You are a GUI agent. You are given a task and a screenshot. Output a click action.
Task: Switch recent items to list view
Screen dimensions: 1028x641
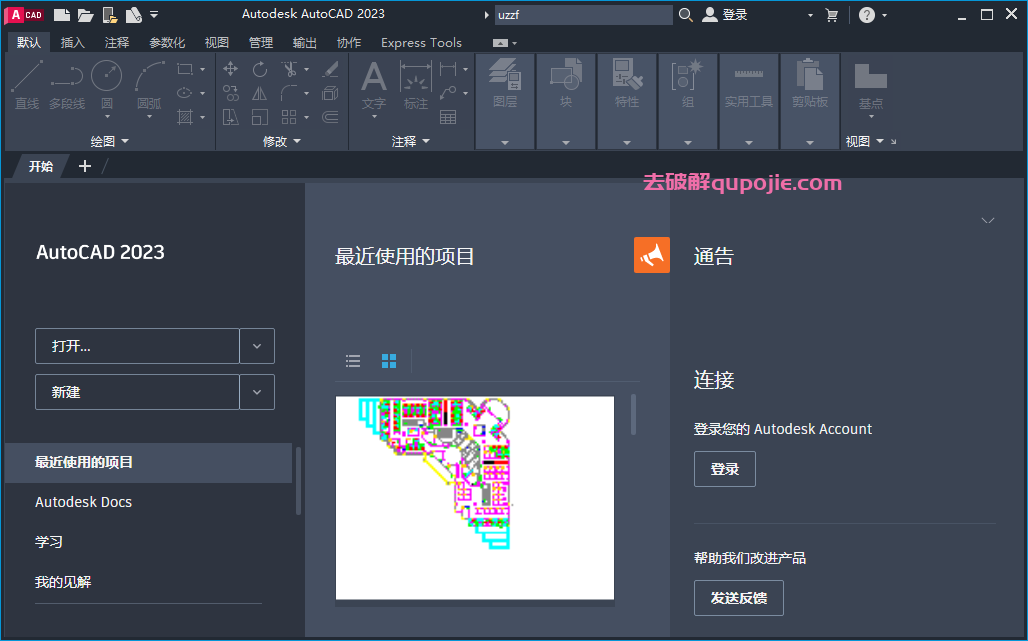point(353,360)
